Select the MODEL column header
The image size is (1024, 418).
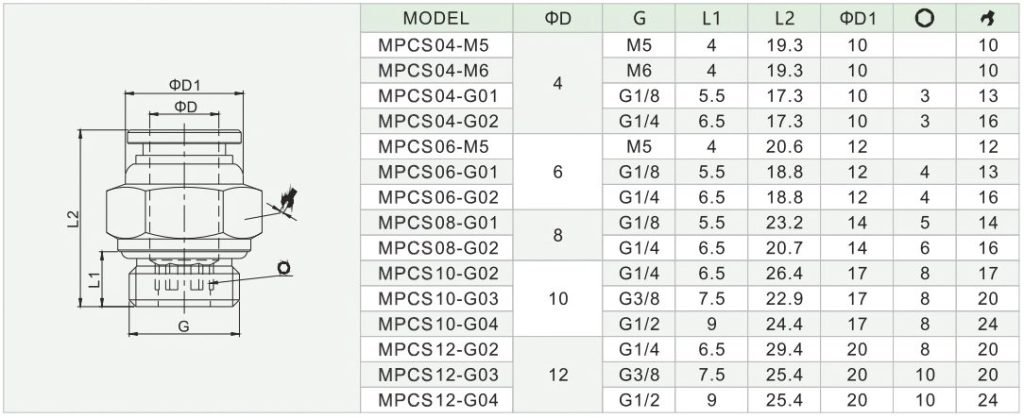(436, 18)
